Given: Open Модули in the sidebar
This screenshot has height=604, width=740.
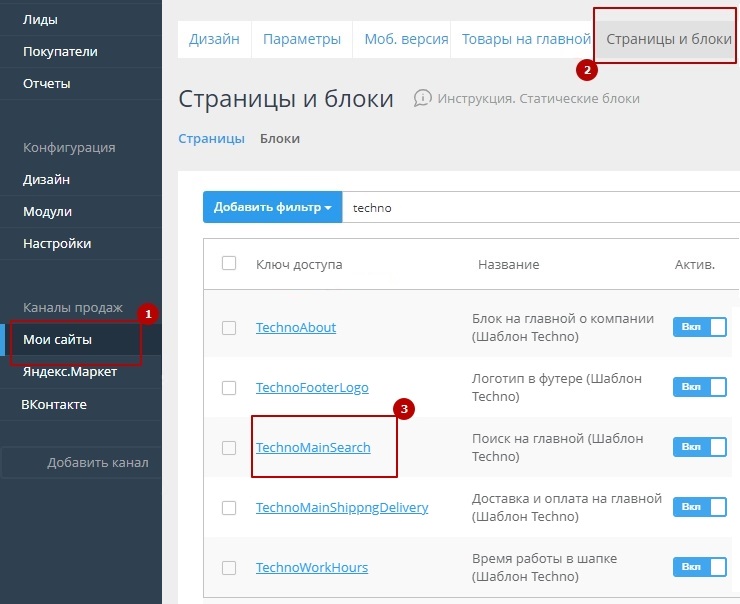Looking at the screenshot, I should [47, 212].
